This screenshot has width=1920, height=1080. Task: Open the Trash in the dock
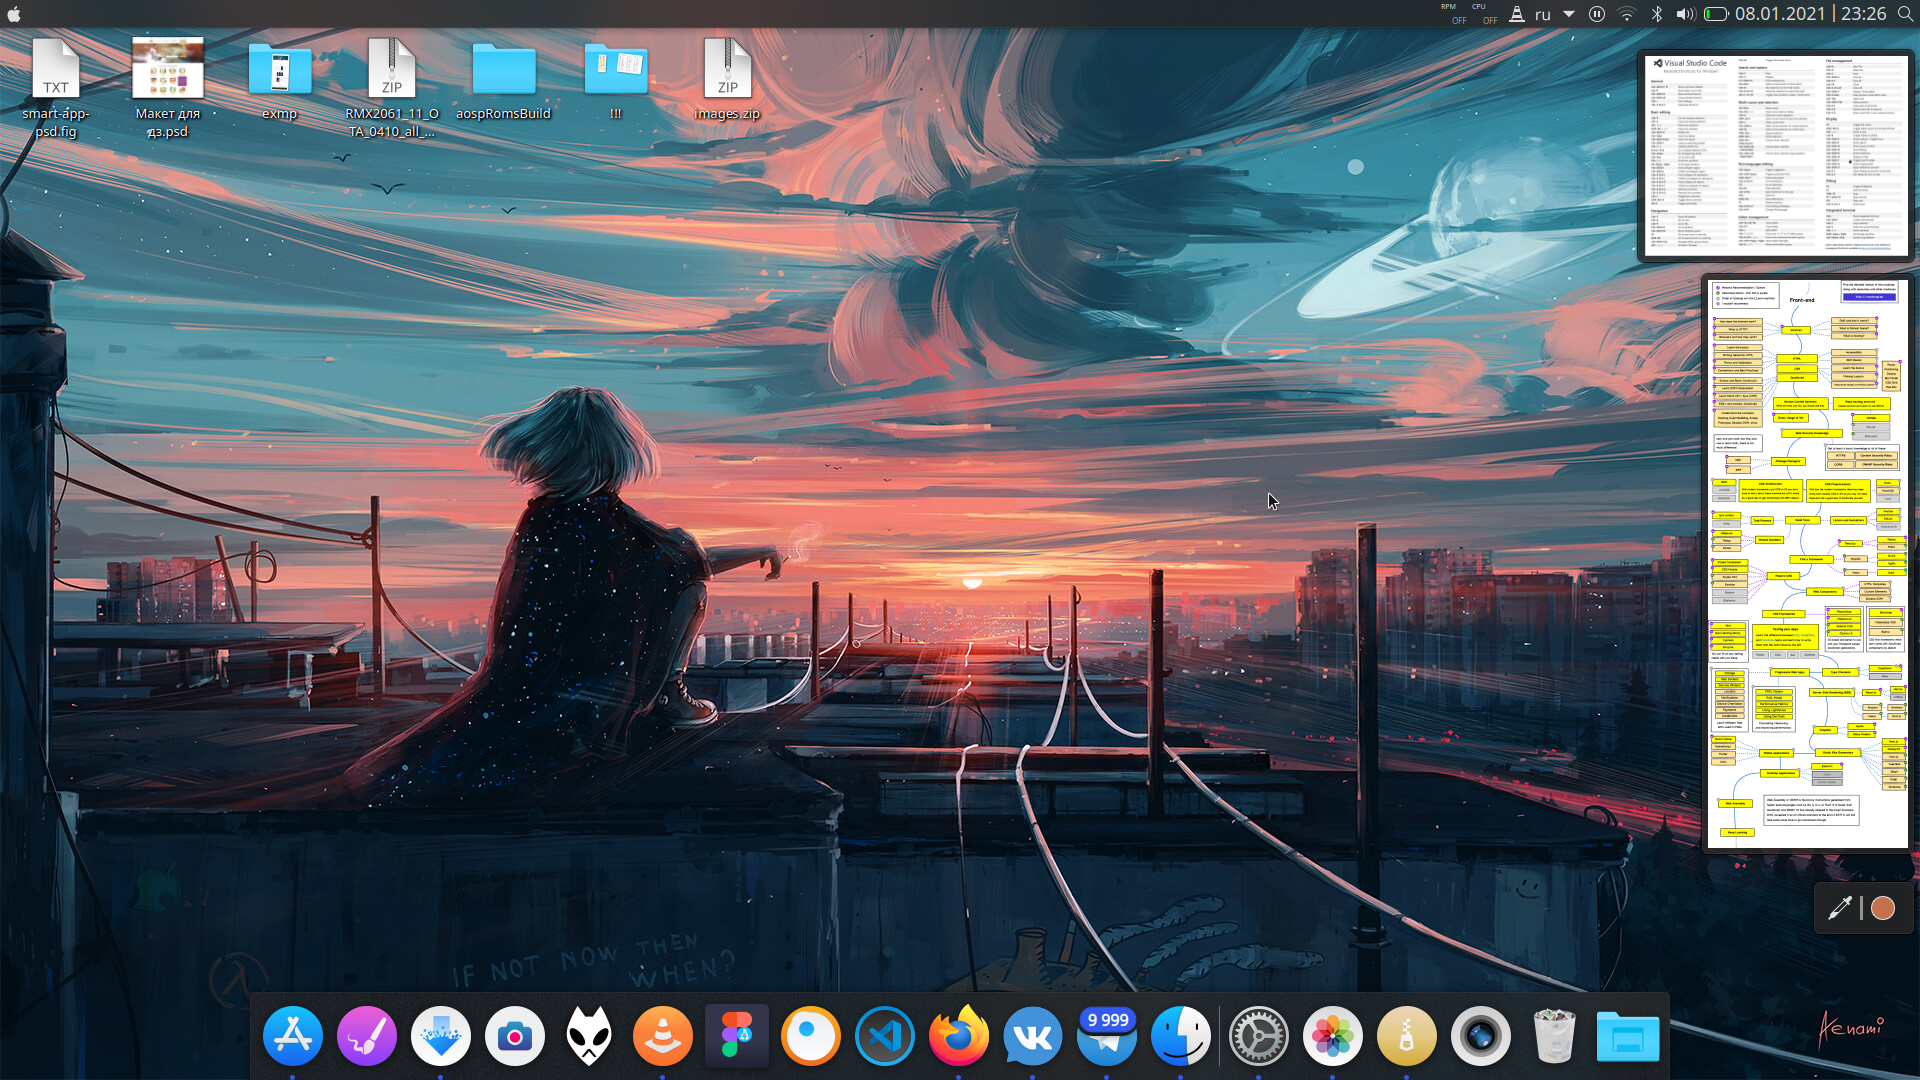pos(1554,1035)
